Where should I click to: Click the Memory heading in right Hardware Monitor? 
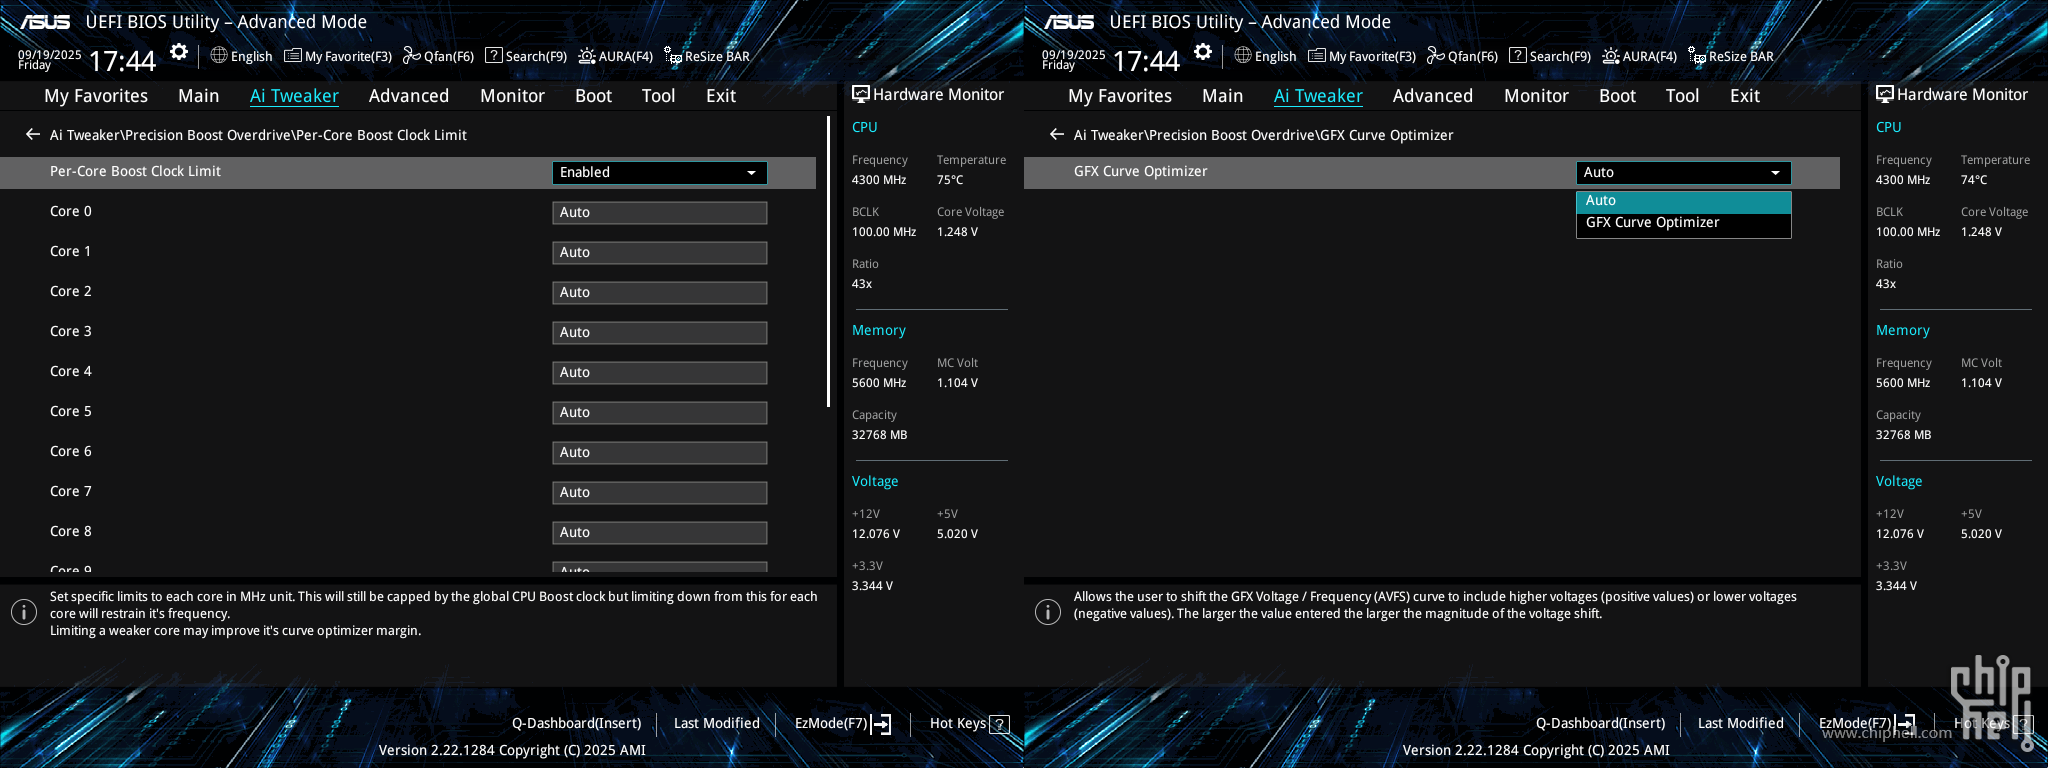coord(1903,330)
